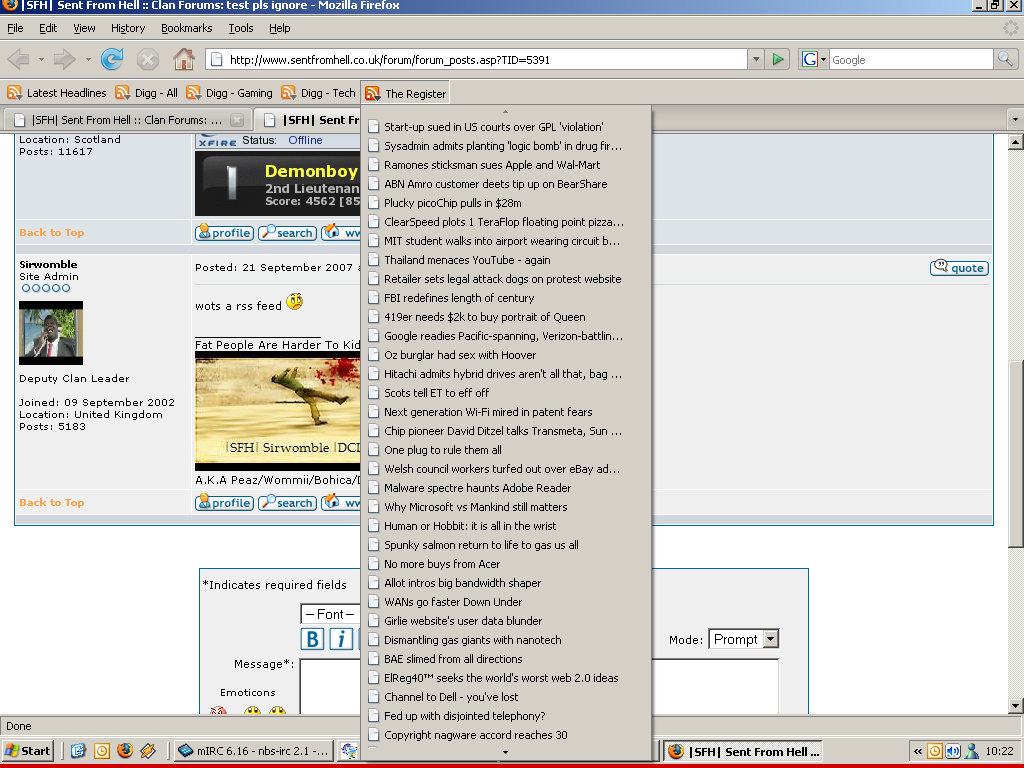Click the Back to Top link below Sirwomble
This screenshot has width=1024, height=768.
point(52,503)
